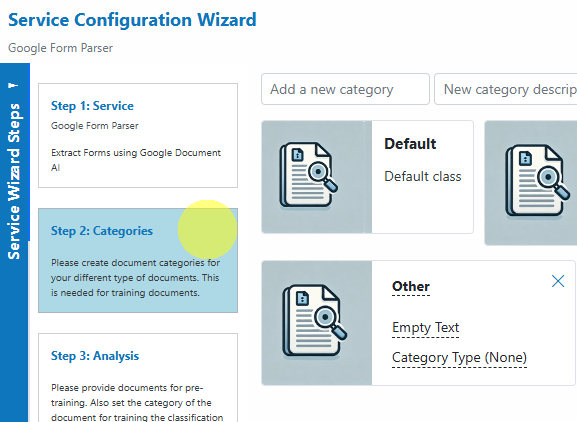
Task: Collapse the Service Wizard Steps sidebar arrow
Action: tap(13, 85)
